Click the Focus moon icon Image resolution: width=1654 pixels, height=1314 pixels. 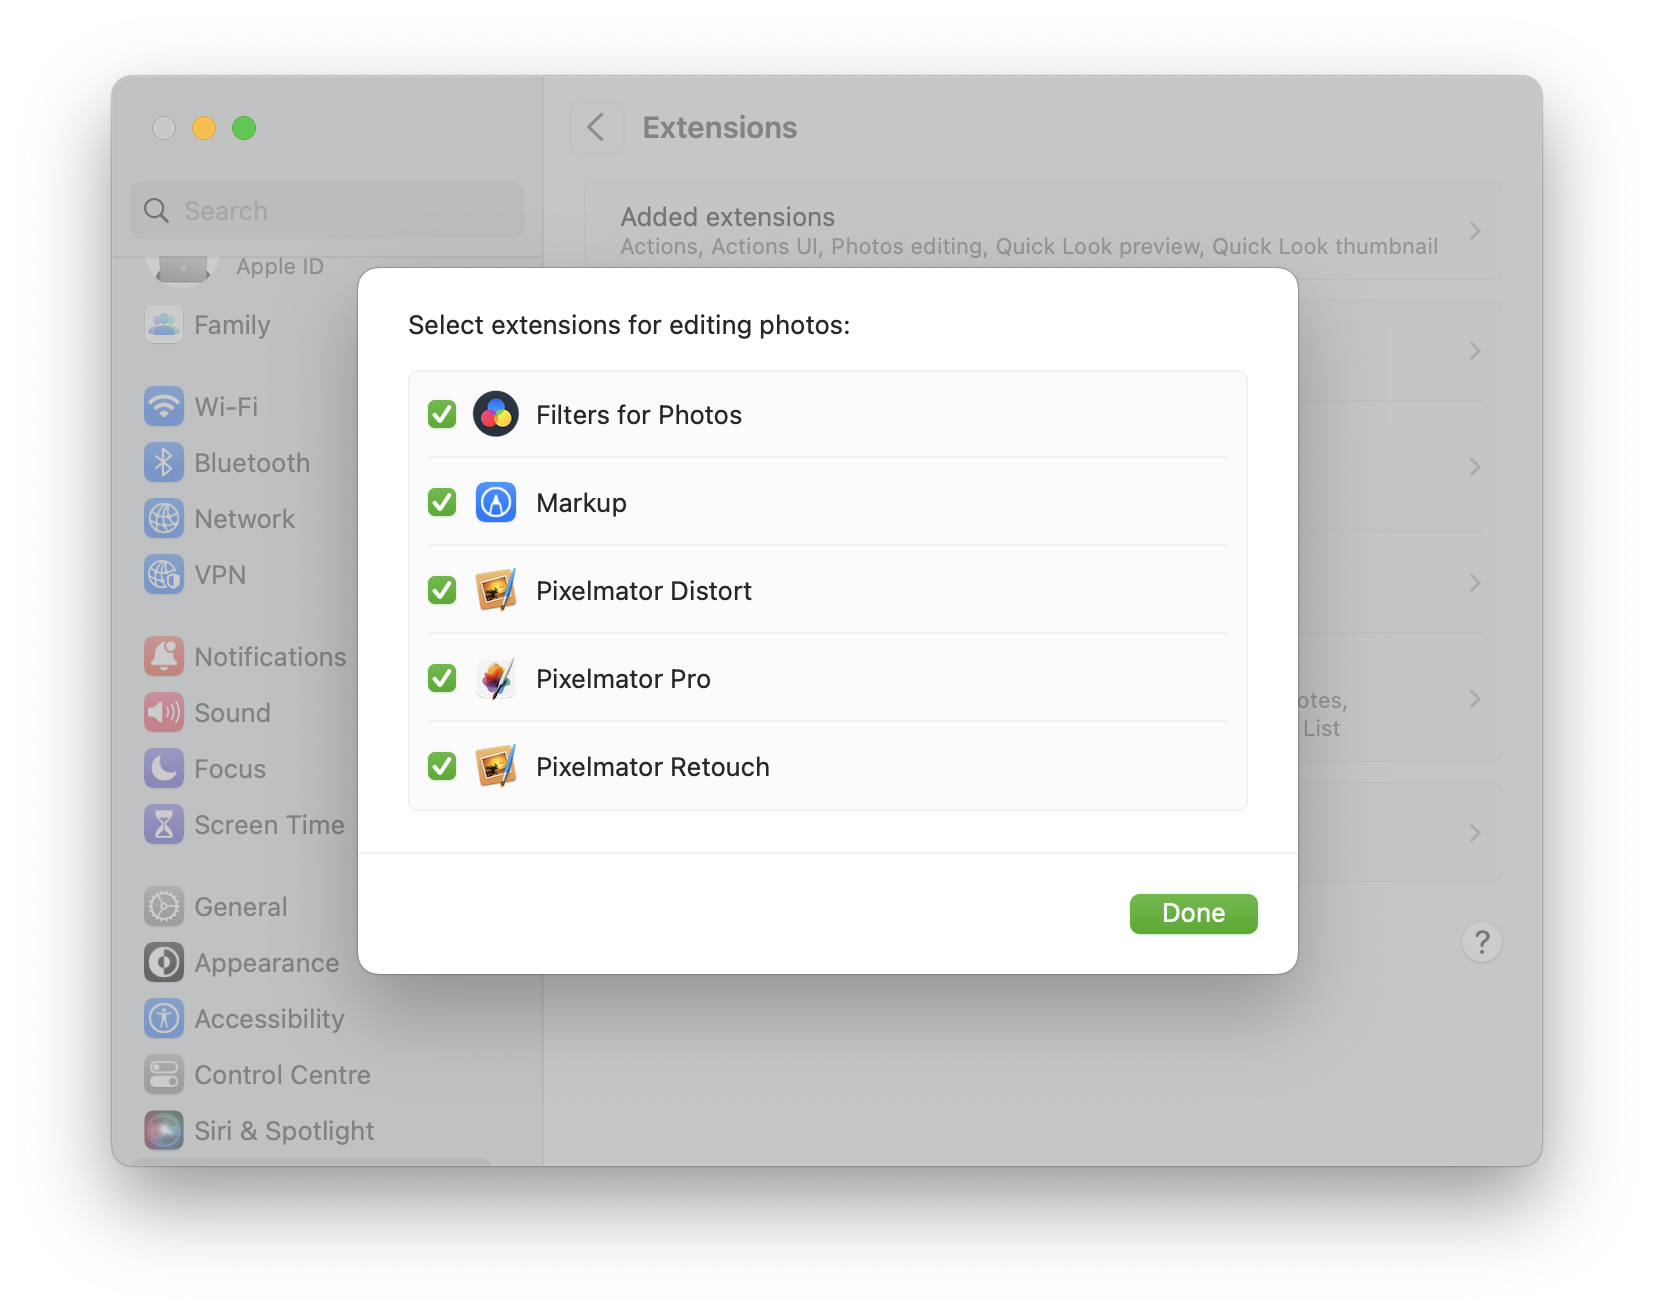(x=164, y=769)
